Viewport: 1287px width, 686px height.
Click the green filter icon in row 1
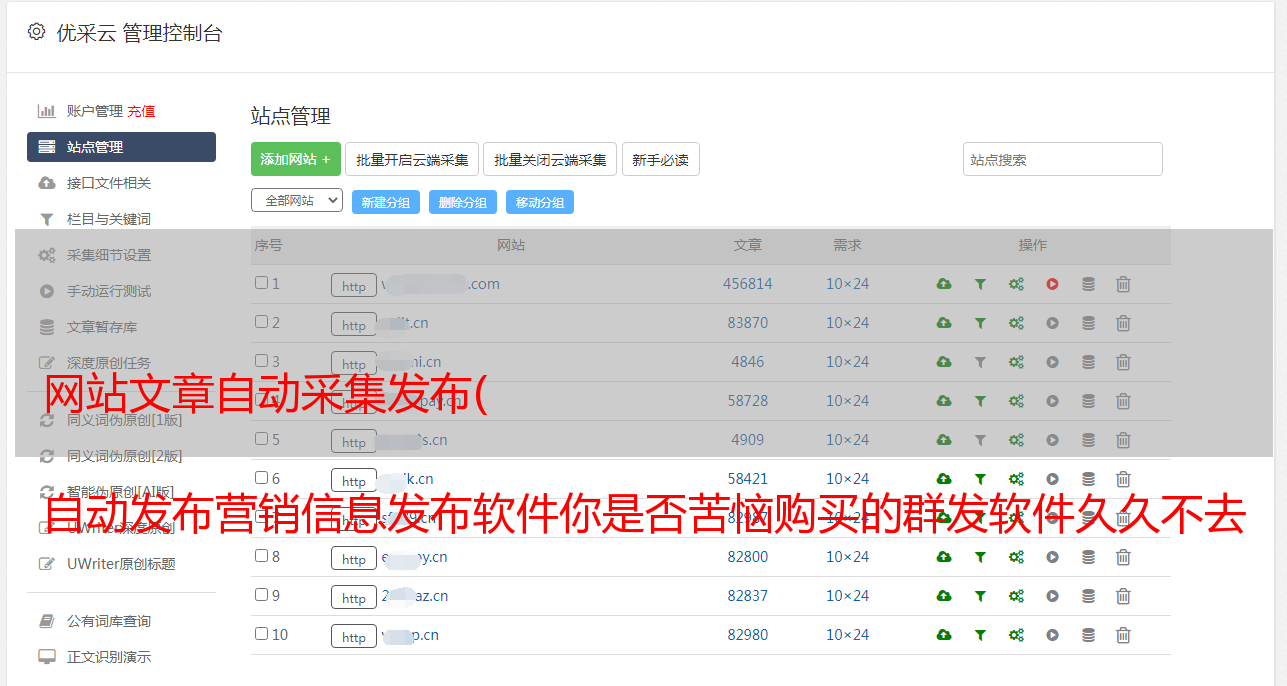click(x=980, y=284)
